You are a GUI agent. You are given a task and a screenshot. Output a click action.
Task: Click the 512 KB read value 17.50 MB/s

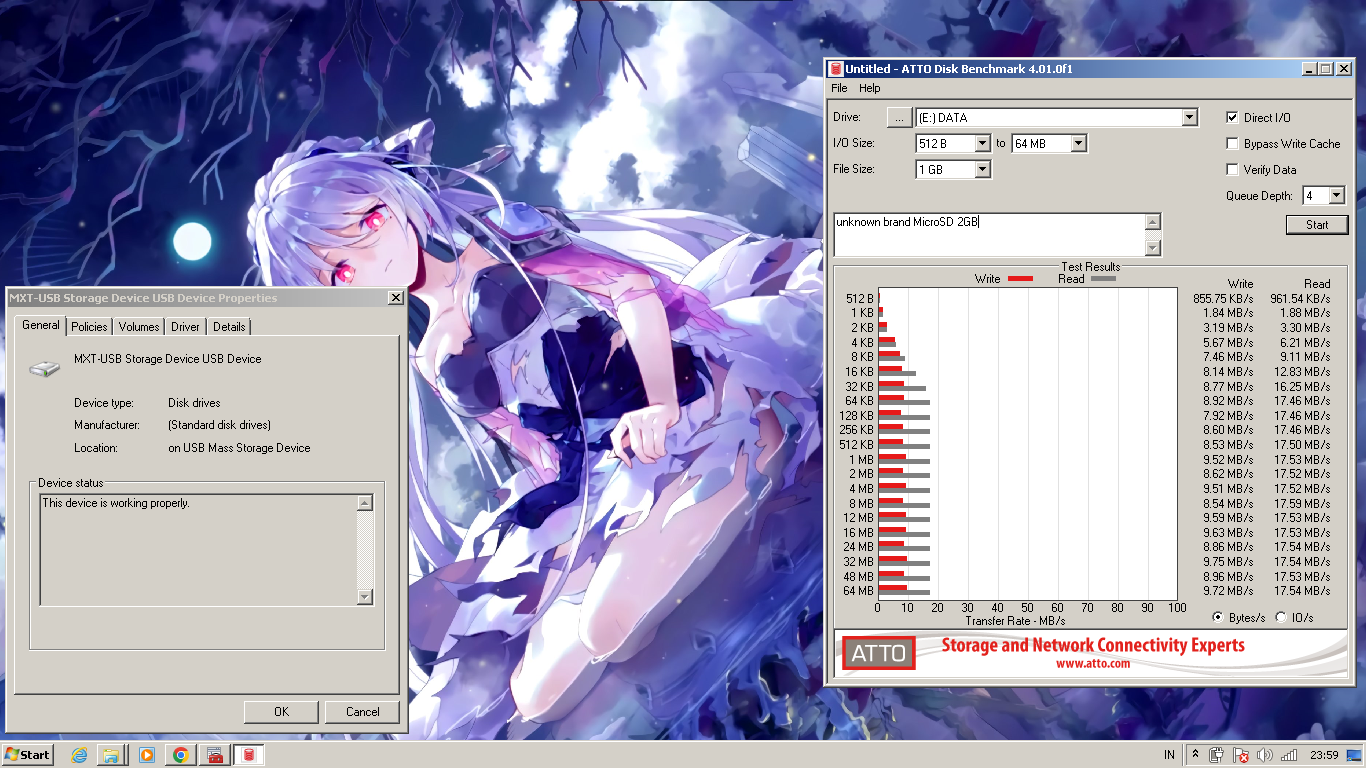pyautogui.click(x=1302, y=445)
